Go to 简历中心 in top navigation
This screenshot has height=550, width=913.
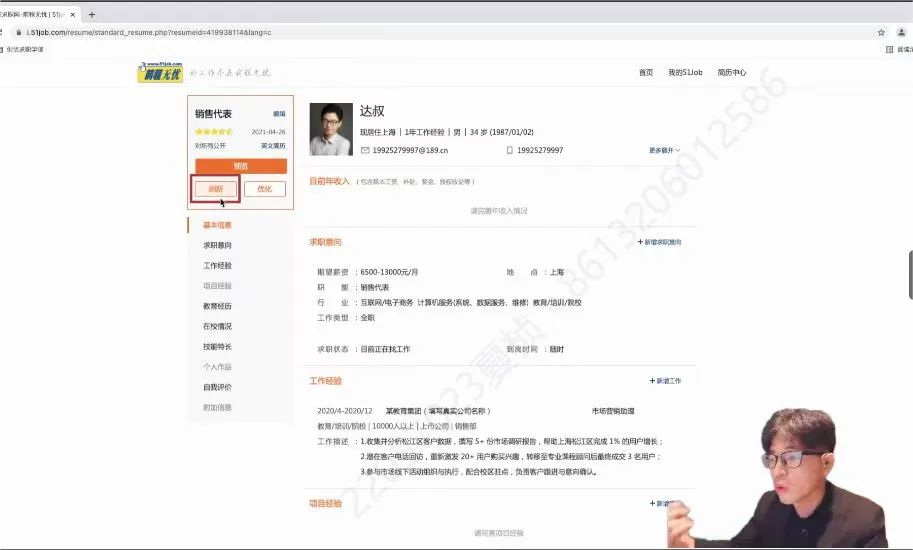pos(731,73)
